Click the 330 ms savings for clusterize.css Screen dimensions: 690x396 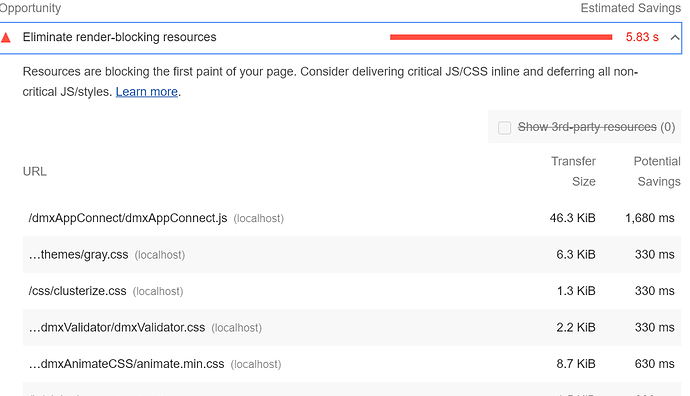(x=654, y=291)
